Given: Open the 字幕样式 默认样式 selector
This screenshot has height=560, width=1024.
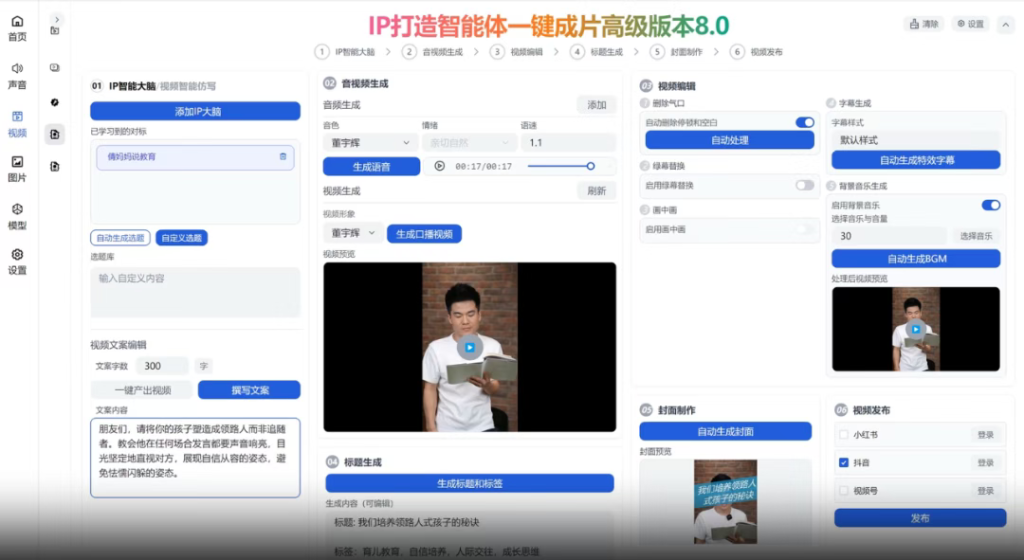Looking at the screenshot, I should tap(916, 140).
